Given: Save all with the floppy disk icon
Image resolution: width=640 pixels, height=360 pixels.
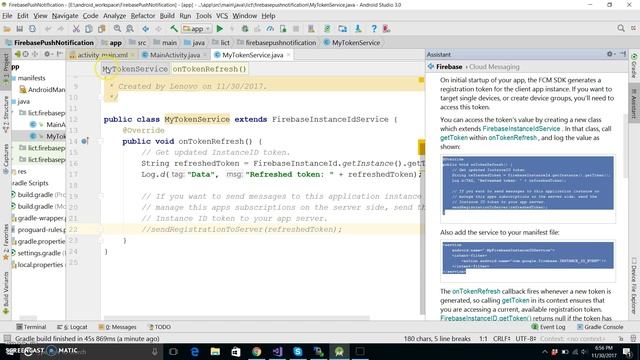Looking at the screenshot, I should point(20,29).
